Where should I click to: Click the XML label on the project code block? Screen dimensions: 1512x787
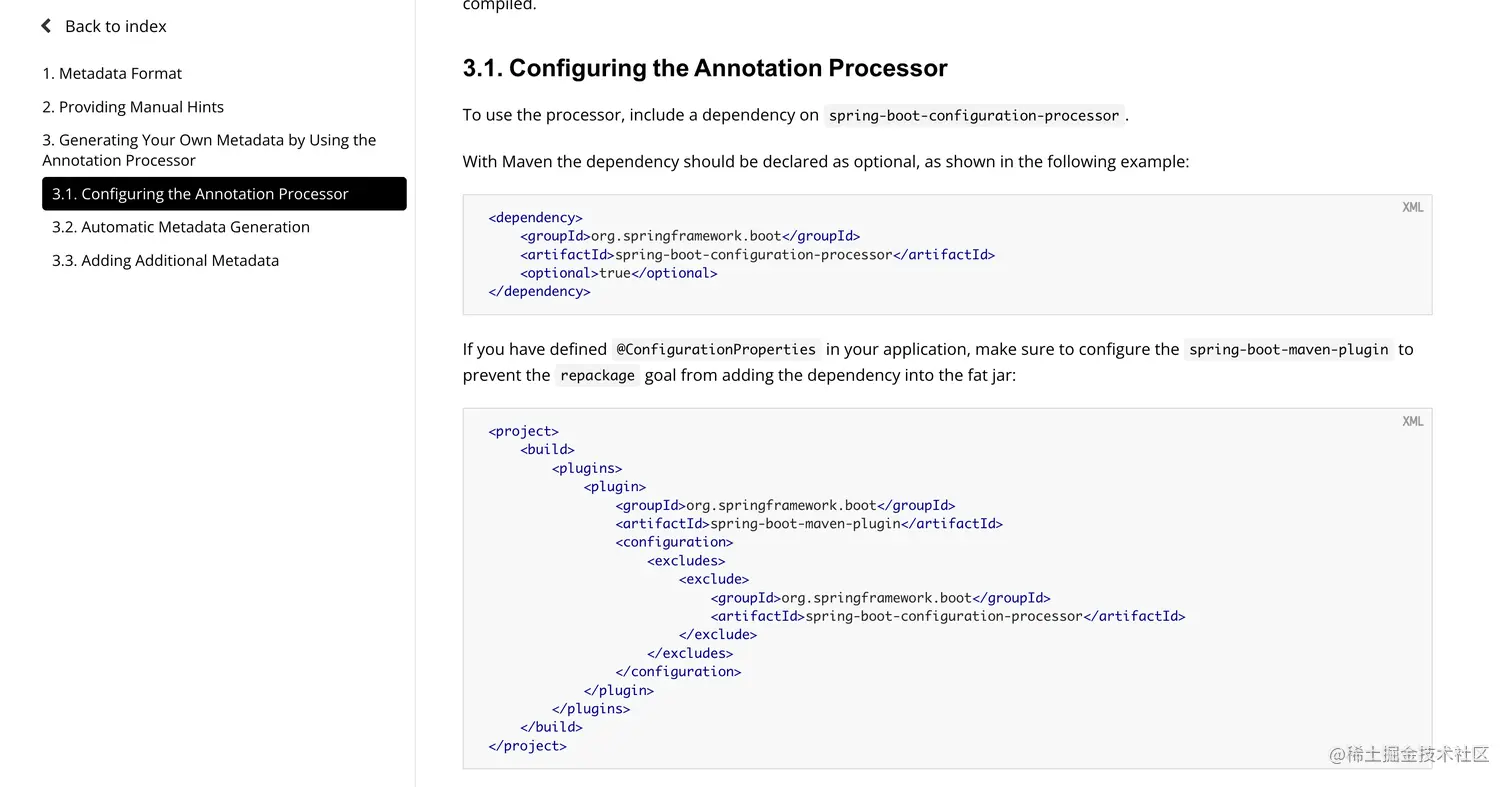[x=1412, y=421]
